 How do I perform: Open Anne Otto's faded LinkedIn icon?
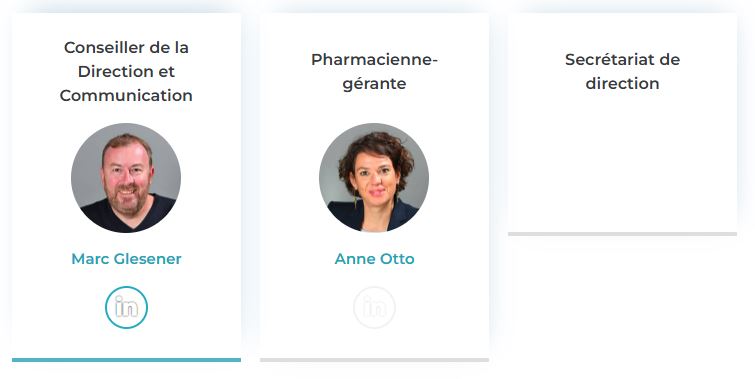374,307
